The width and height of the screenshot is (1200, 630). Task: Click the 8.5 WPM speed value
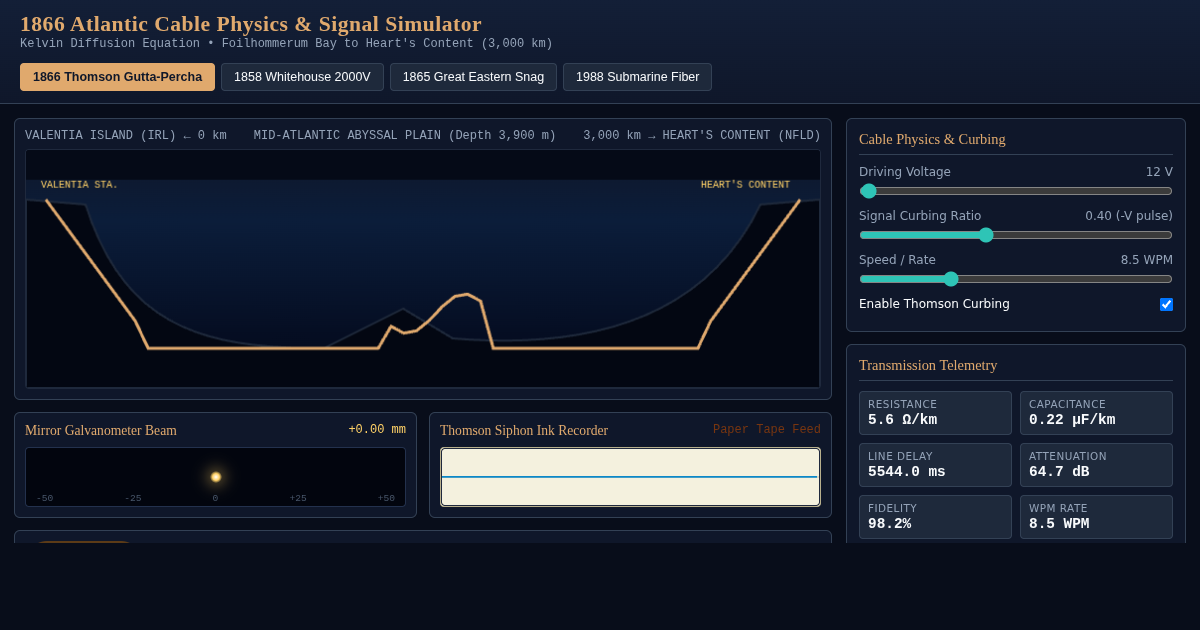[1146, 260]
